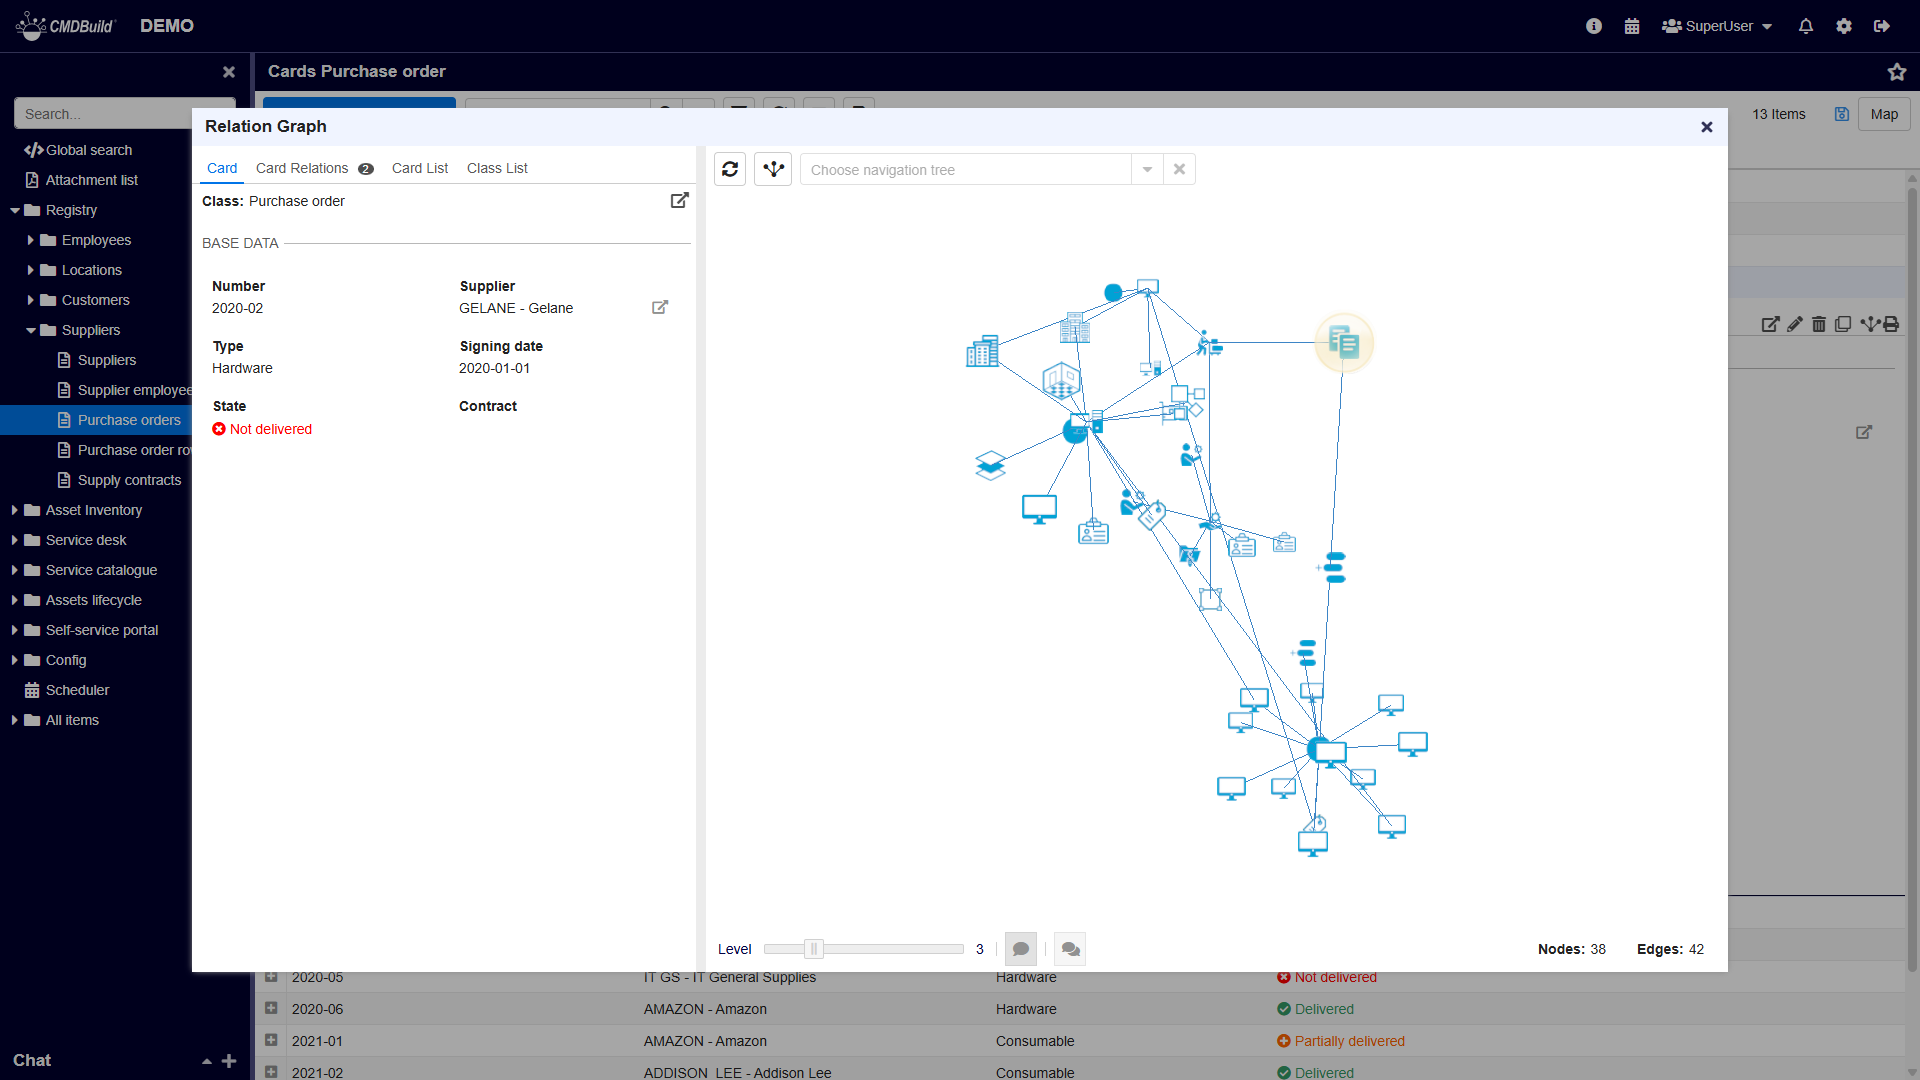The height and width of the screenshot is (1080, 1920).
Task: Open the navigation tree dropdown arrow
Action: click(x=1147, y=170)
